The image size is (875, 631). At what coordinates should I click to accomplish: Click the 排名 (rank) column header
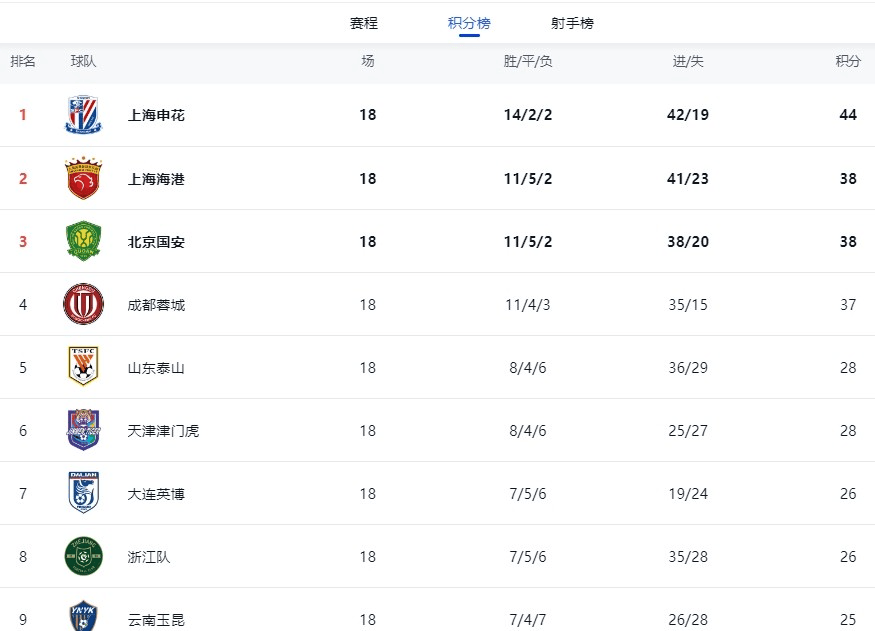click(x=23, y=61)
